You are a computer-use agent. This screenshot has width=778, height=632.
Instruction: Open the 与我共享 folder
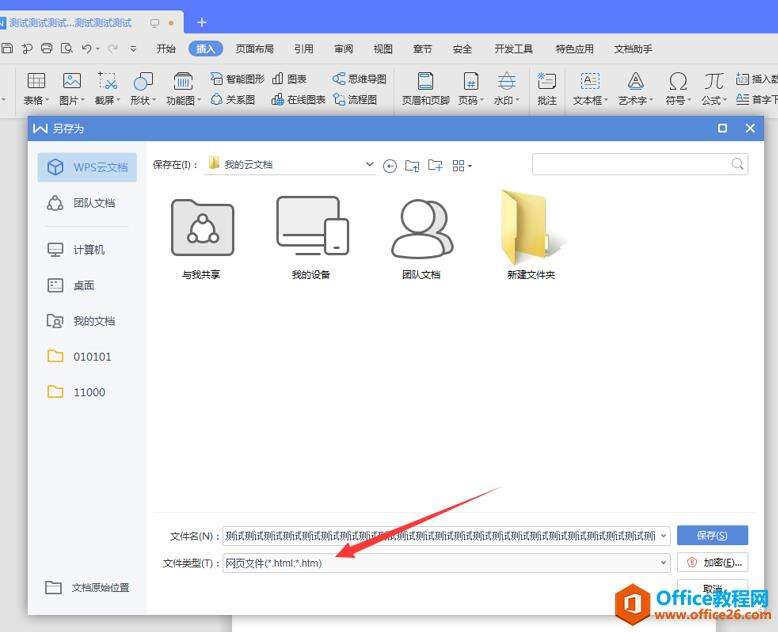(x=202, y=239)
